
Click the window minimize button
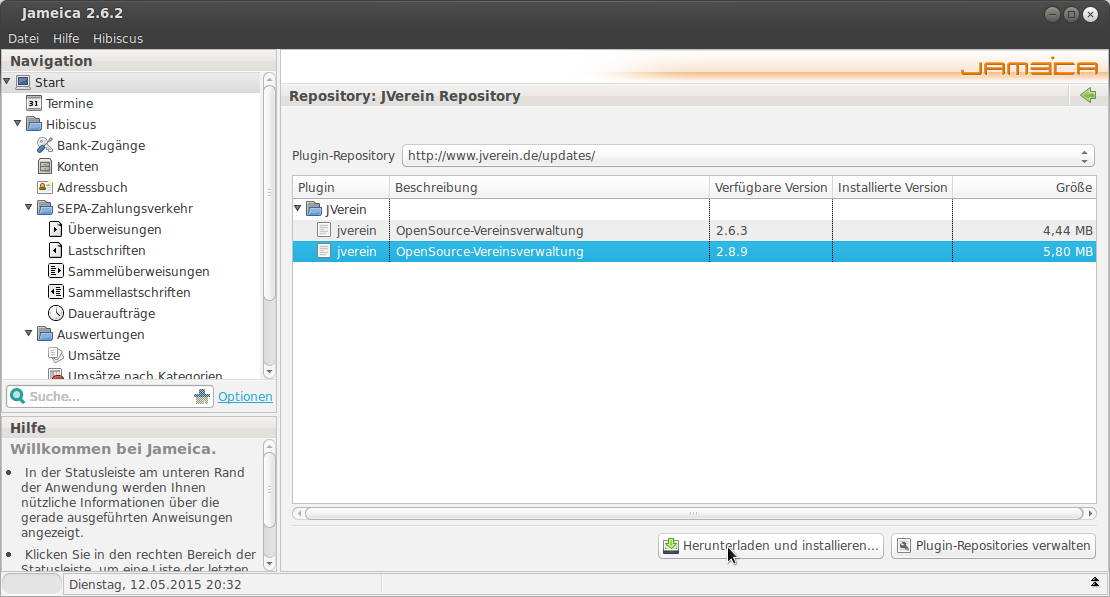pos(1053,14)
